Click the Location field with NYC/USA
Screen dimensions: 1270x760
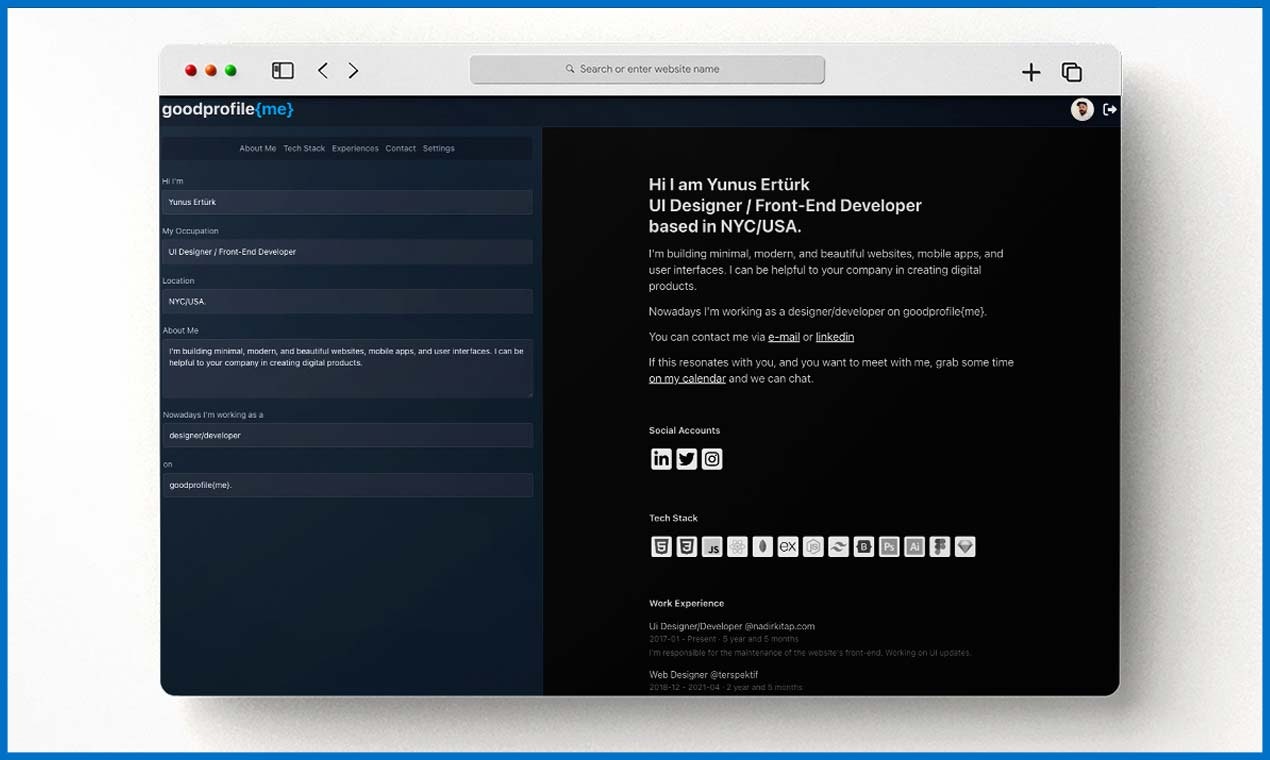pyautogui.click(x=347, y=301)
